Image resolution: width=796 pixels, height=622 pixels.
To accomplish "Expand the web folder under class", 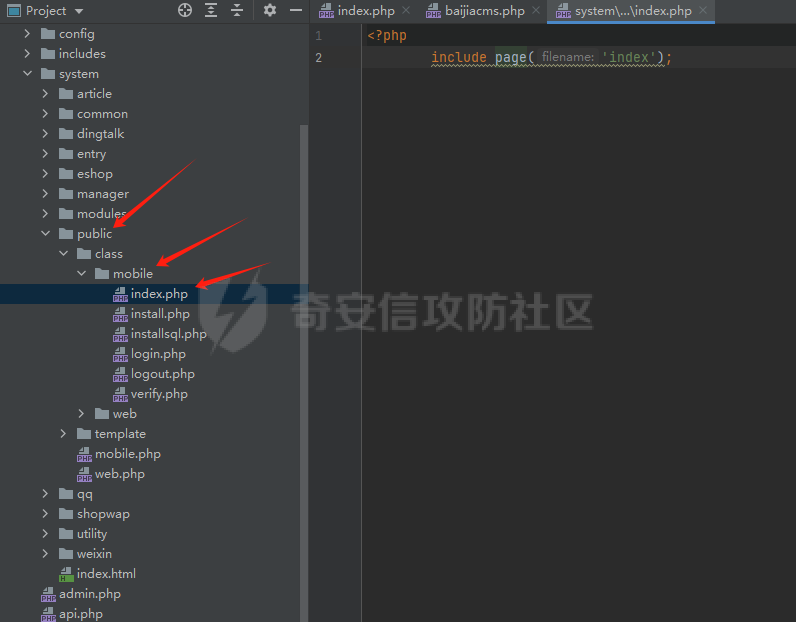I will tap(81, 414).
